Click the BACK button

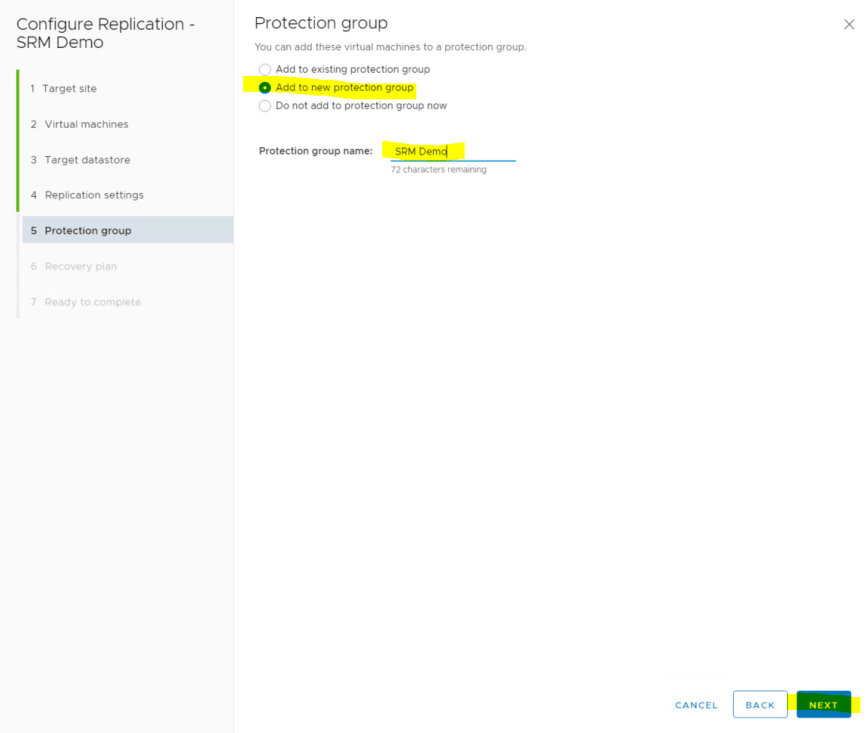pyautogui.click(x=760, y=705)
